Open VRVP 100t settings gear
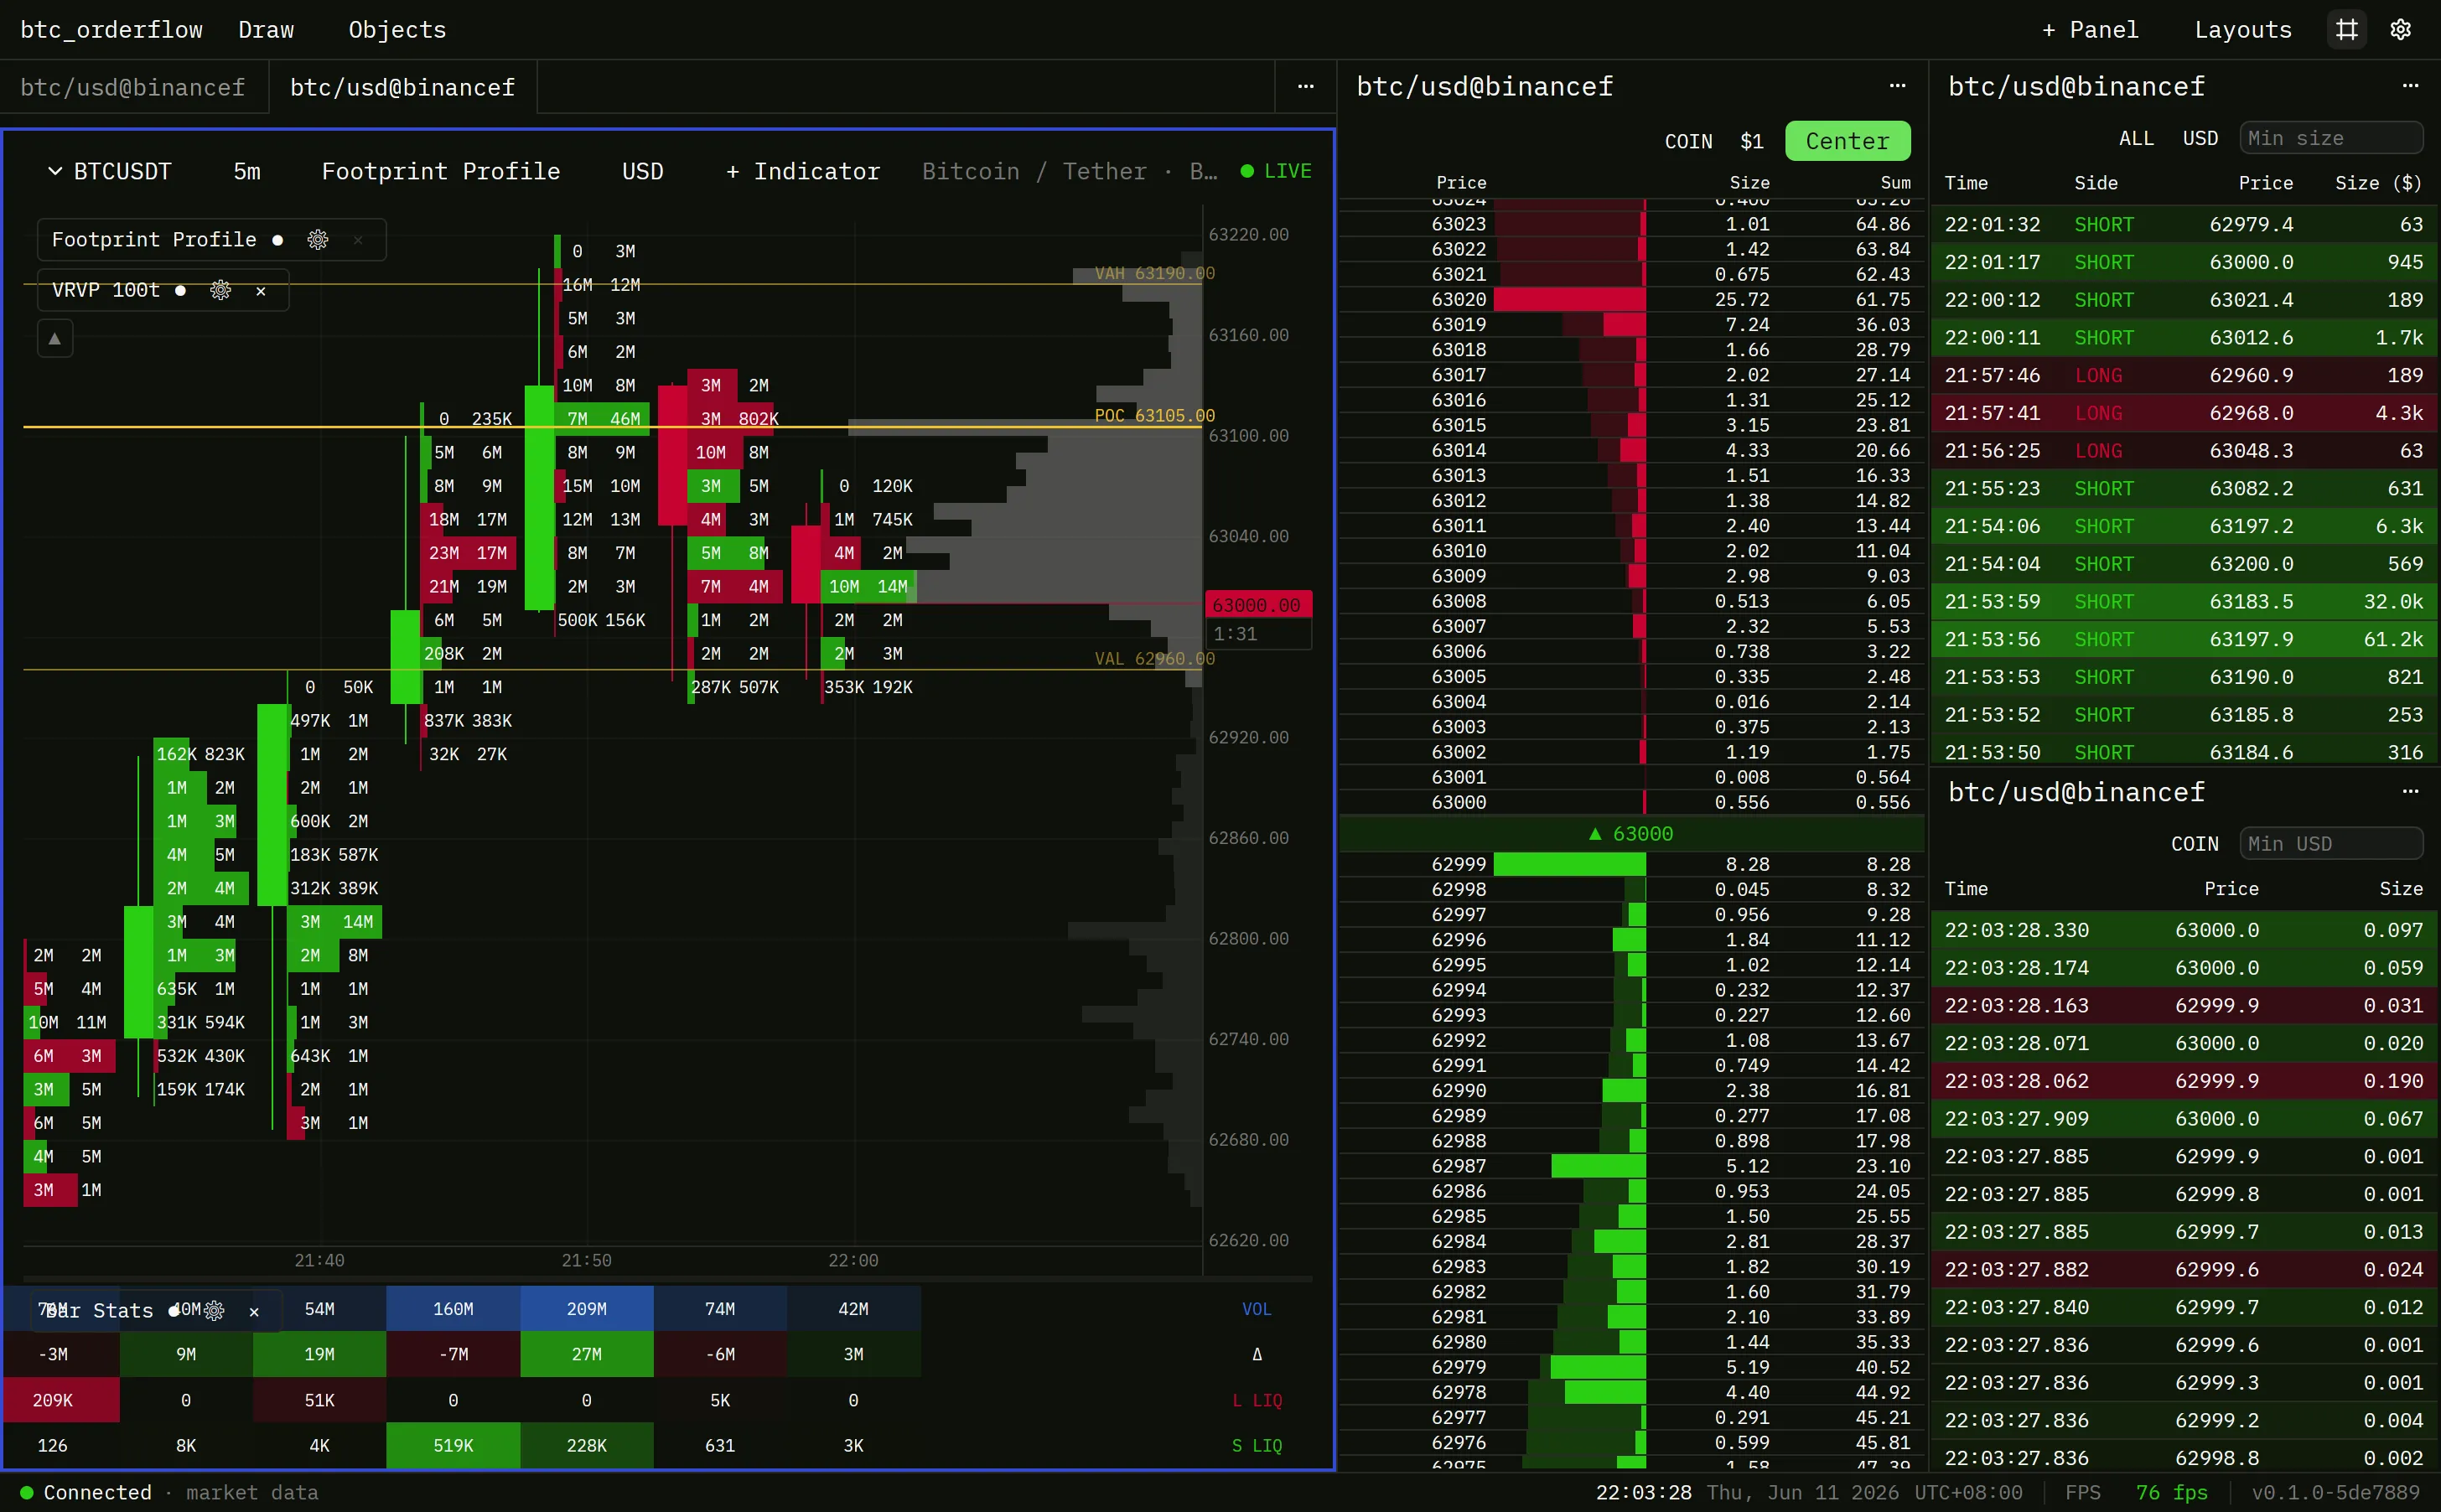Viewport: 2441px width, 1512px height. pos(220,290)
